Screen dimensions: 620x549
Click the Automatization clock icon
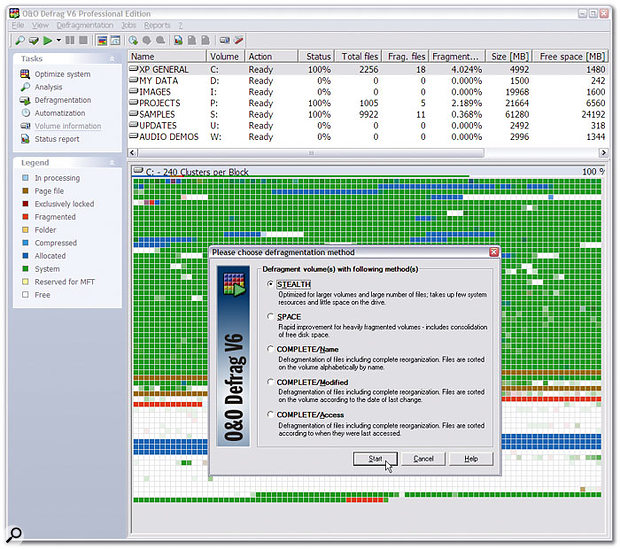click(26, 113)
